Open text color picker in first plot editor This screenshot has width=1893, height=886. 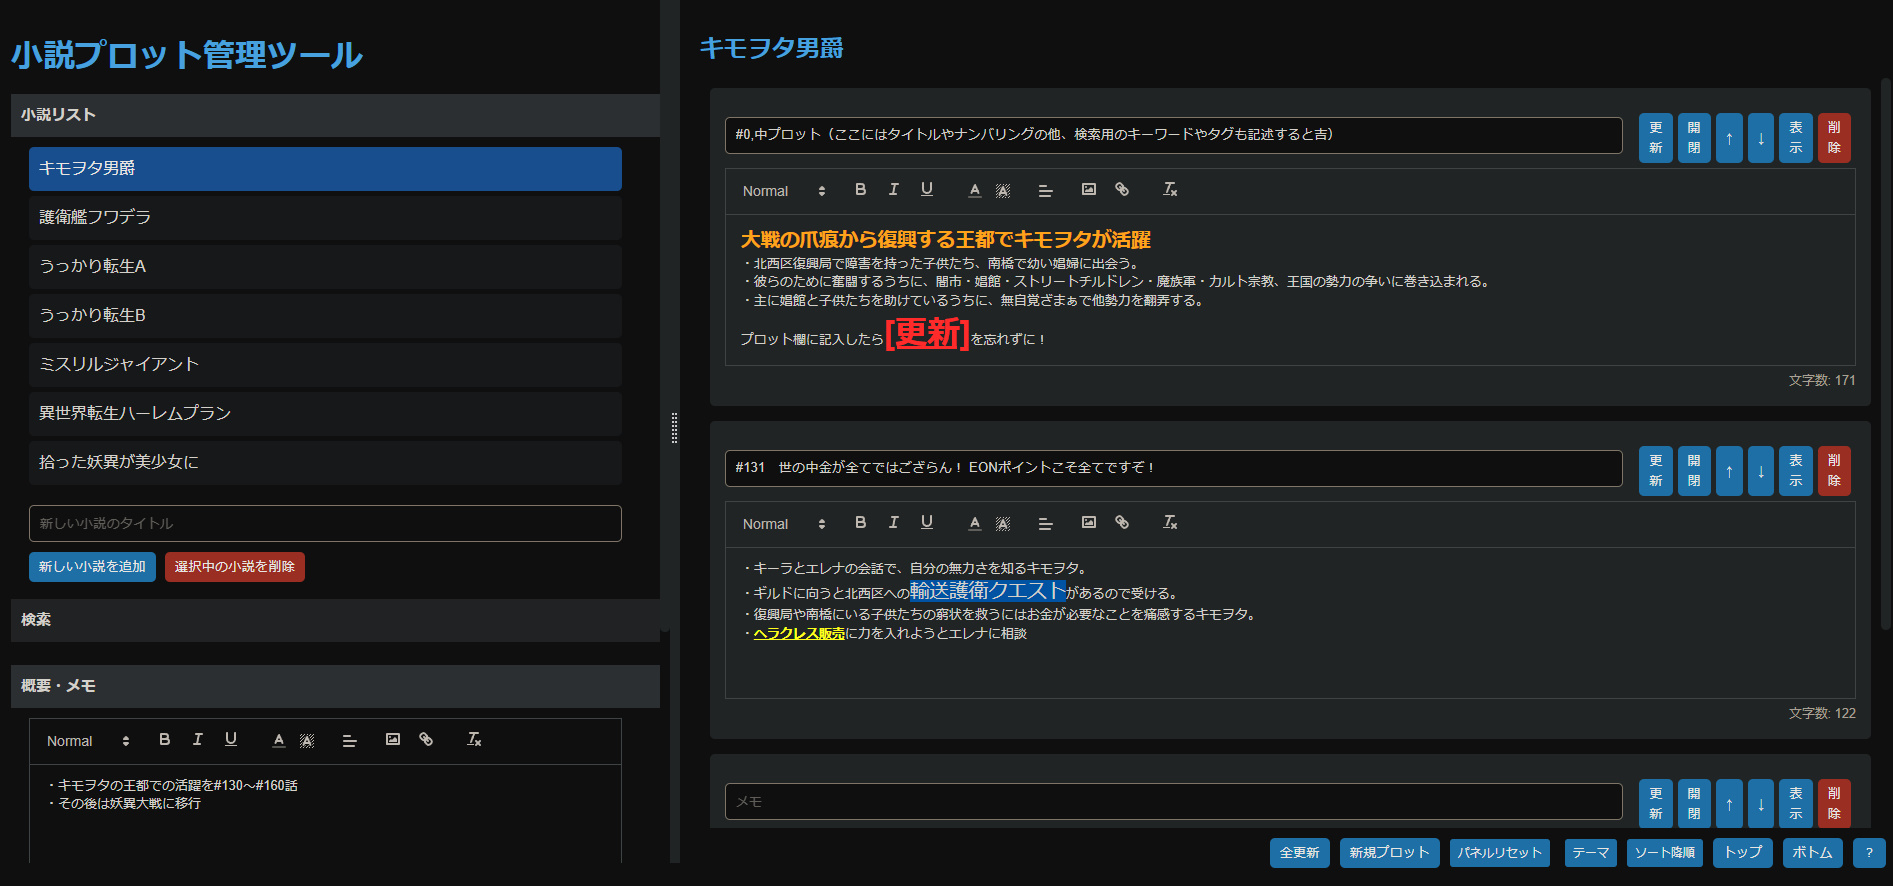(x=974, y=190)
